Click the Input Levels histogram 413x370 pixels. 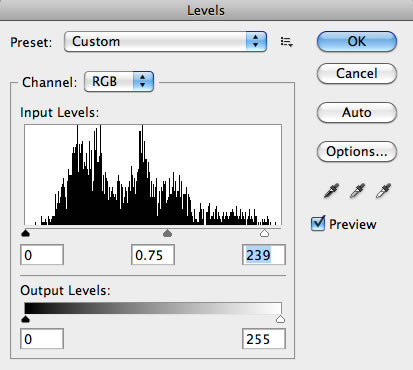click(x=153, y=175)
